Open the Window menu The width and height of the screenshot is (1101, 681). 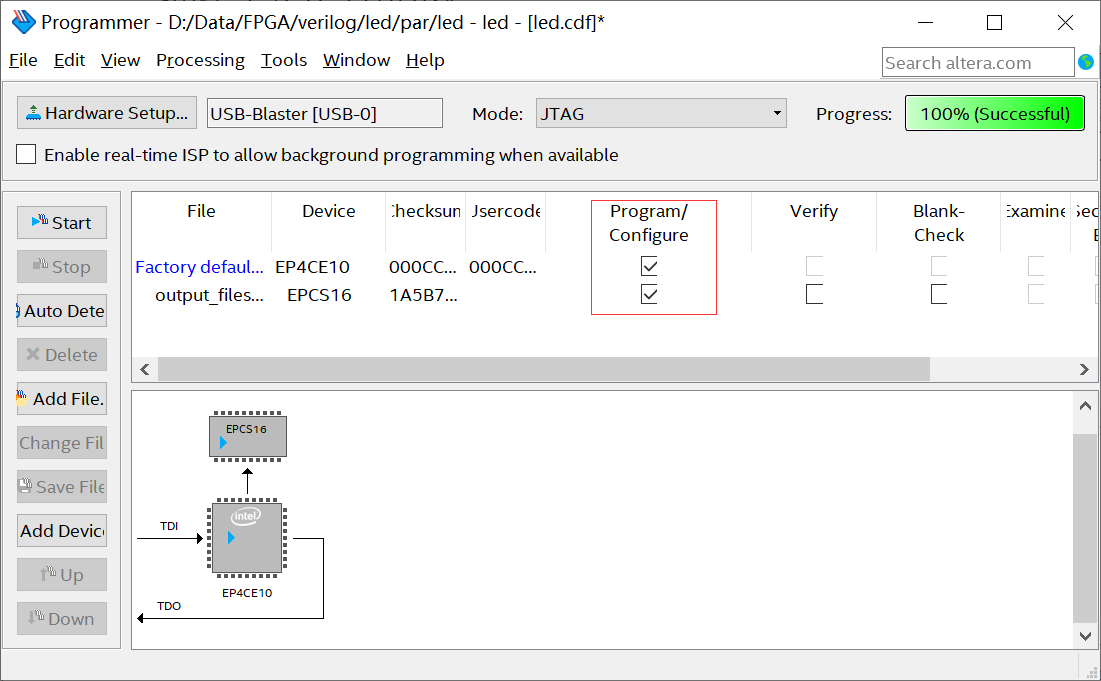point(356,60)
